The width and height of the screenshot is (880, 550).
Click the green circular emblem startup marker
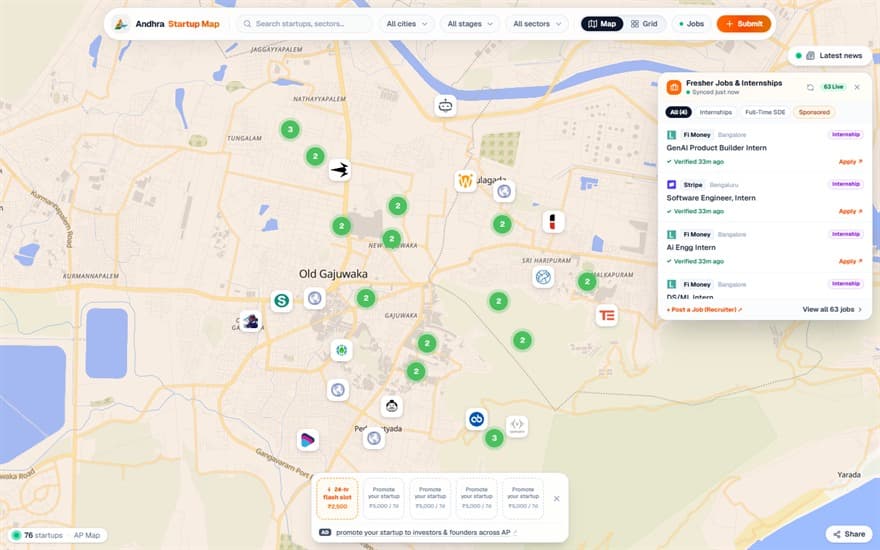(x=341, y=350)
